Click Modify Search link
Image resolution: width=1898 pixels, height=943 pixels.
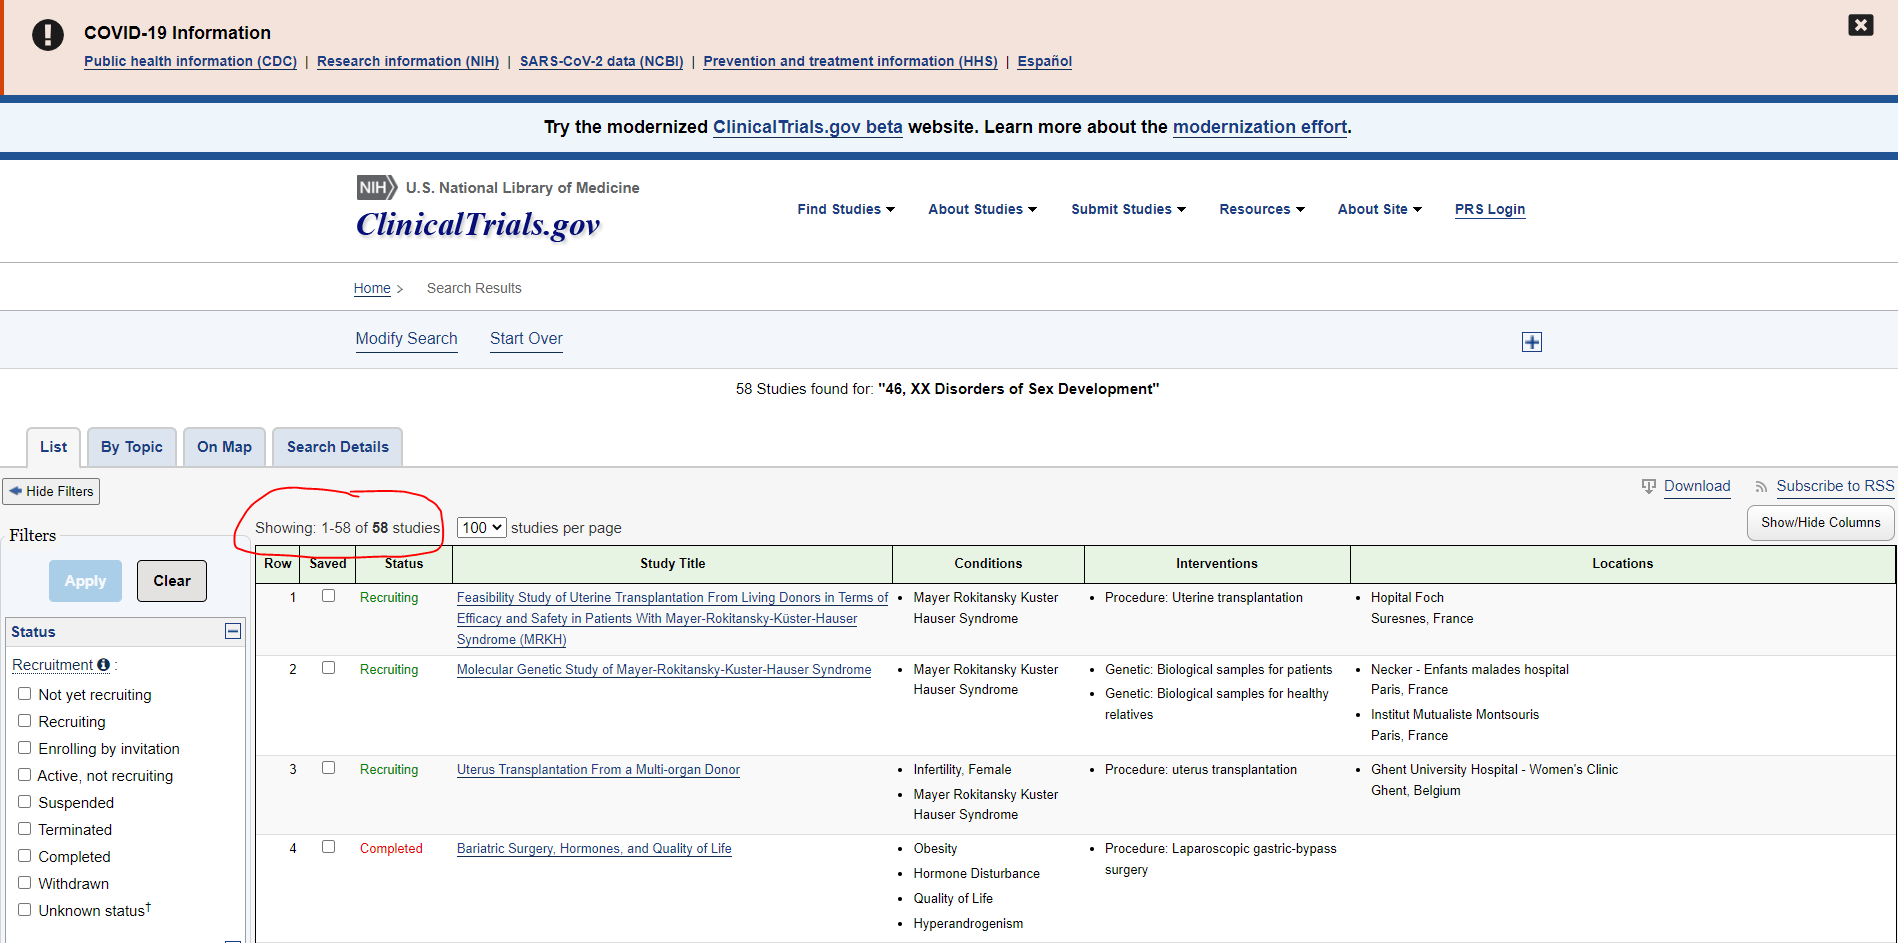point(406,339)
